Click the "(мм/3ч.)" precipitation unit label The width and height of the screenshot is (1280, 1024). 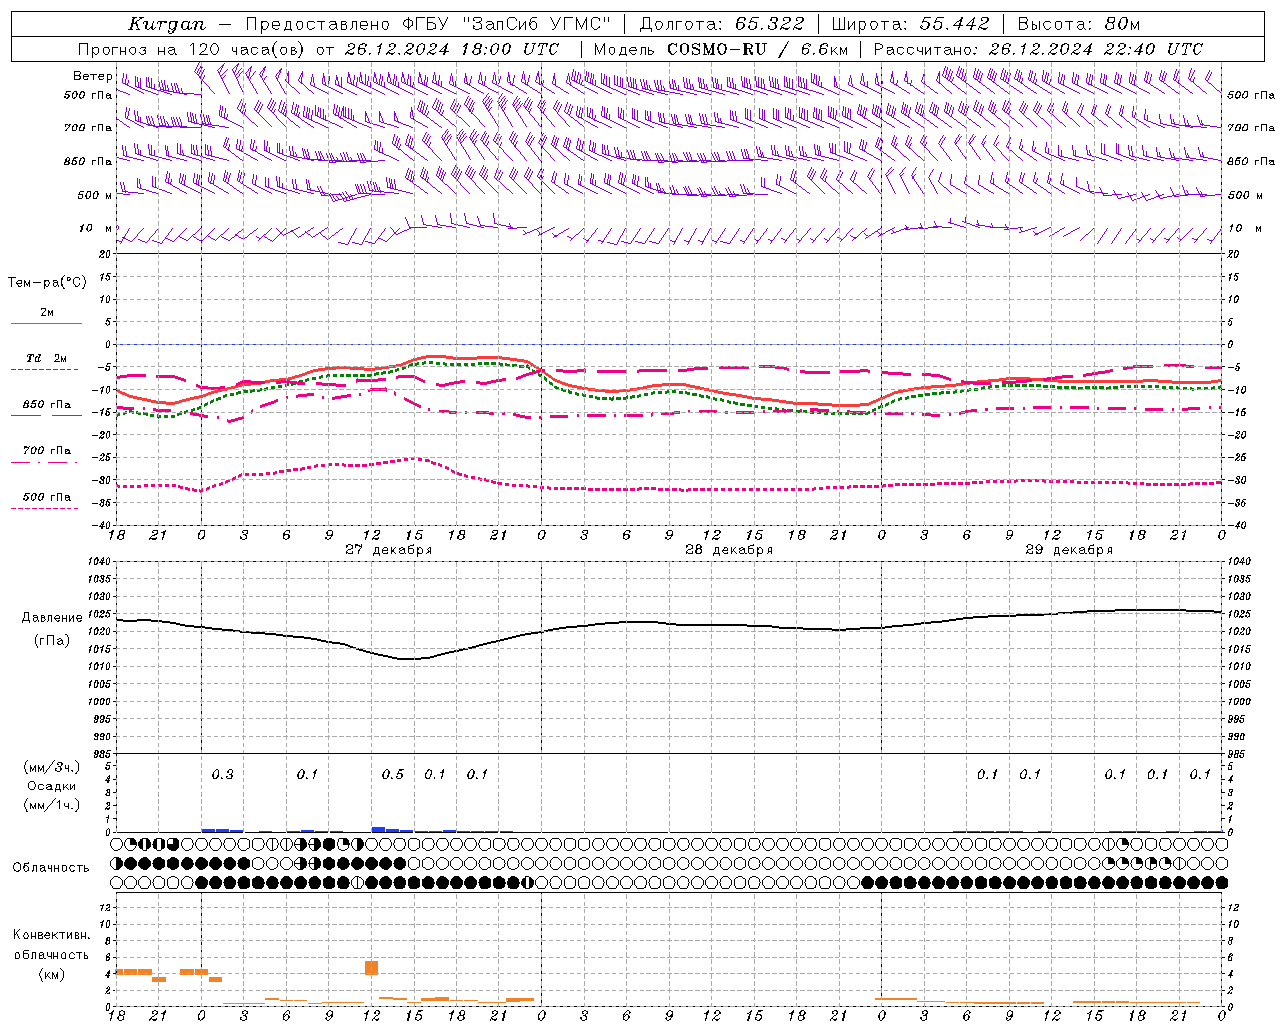click(x=52, y=767)
